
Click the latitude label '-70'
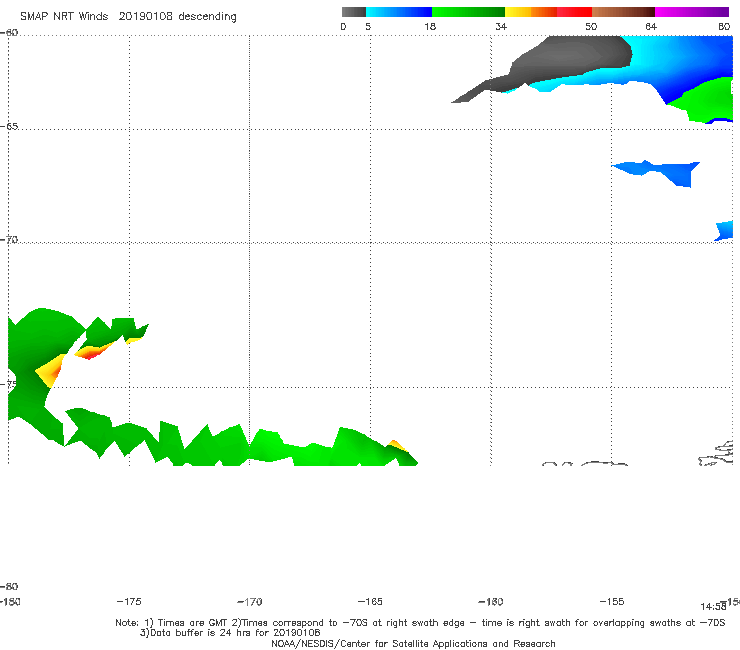[9, 240]
